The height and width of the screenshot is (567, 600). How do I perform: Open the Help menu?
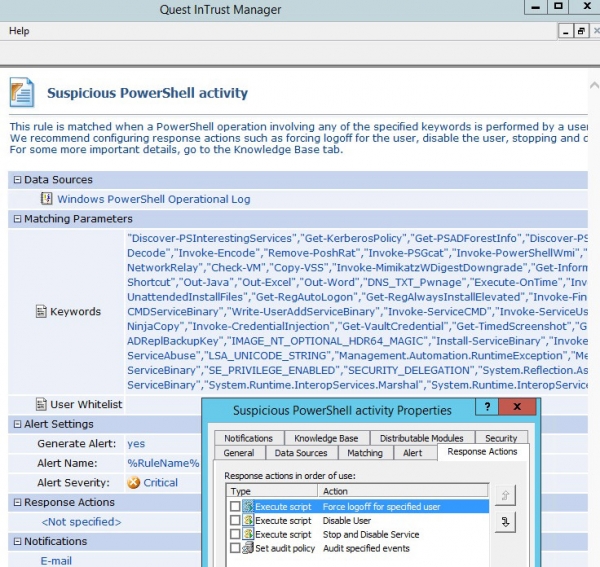tap(19, 31)
